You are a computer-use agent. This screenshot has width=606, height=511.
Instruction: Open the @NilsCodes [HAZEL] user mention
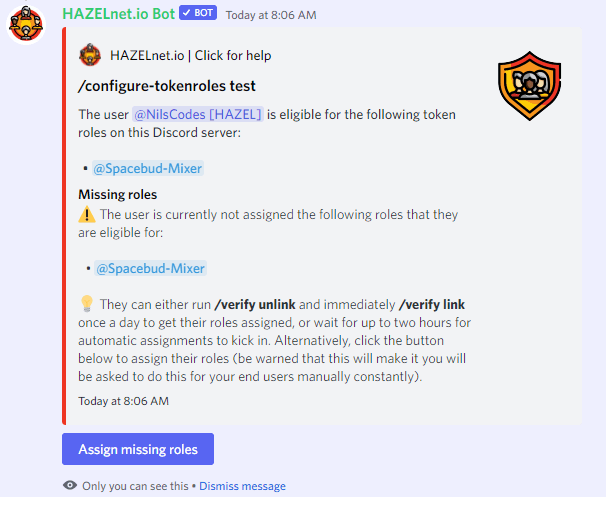(x=198, y=114)
